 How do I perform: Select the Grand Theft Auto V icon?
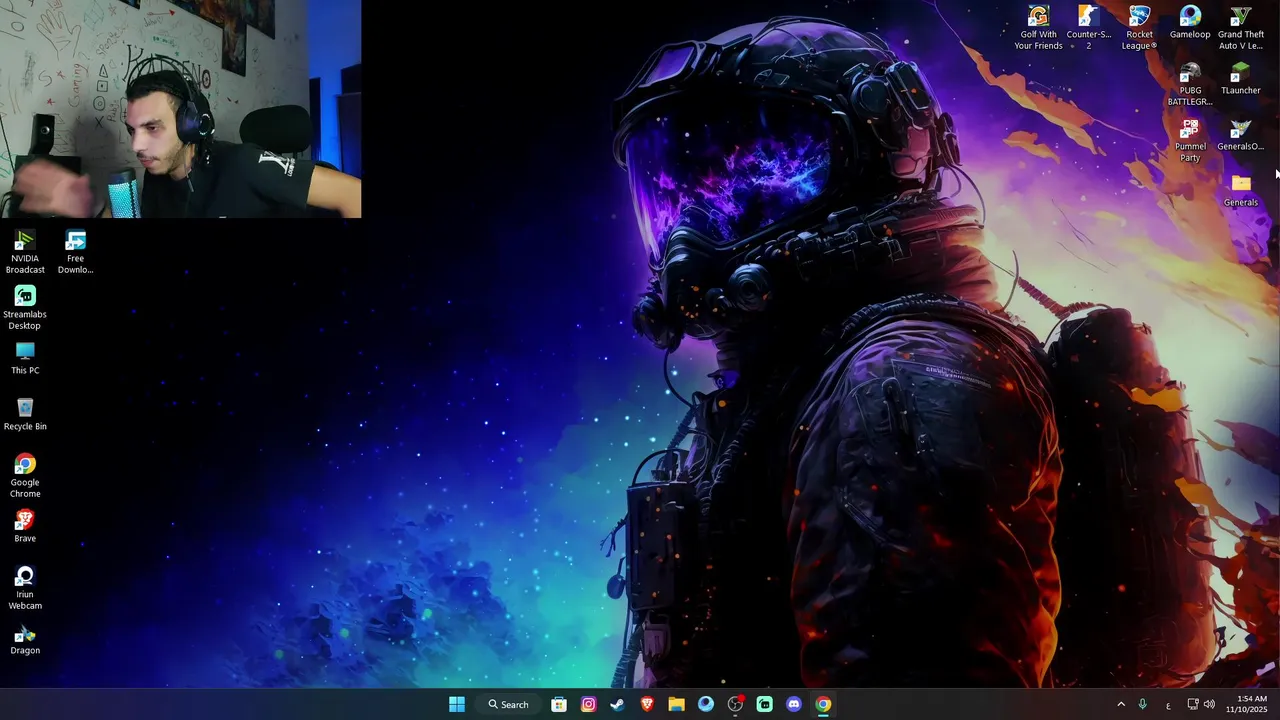(x=1240, y=28)
